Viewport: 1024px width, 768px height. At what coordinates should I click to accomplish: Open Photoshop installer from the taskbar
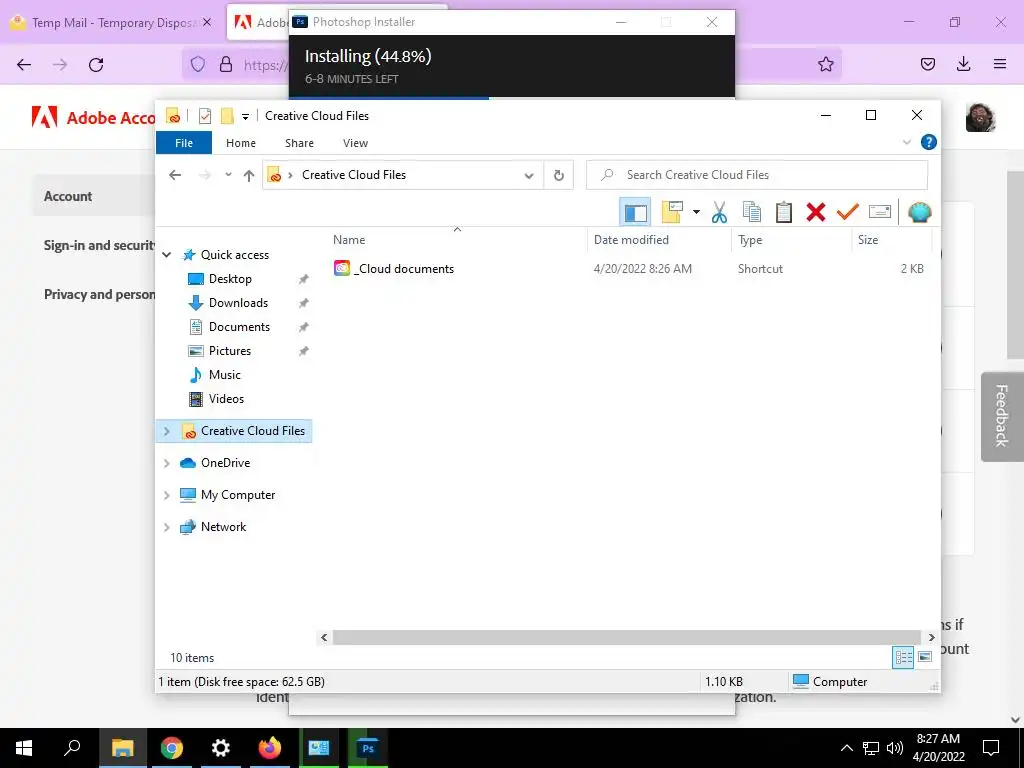[x=368, y=748]
